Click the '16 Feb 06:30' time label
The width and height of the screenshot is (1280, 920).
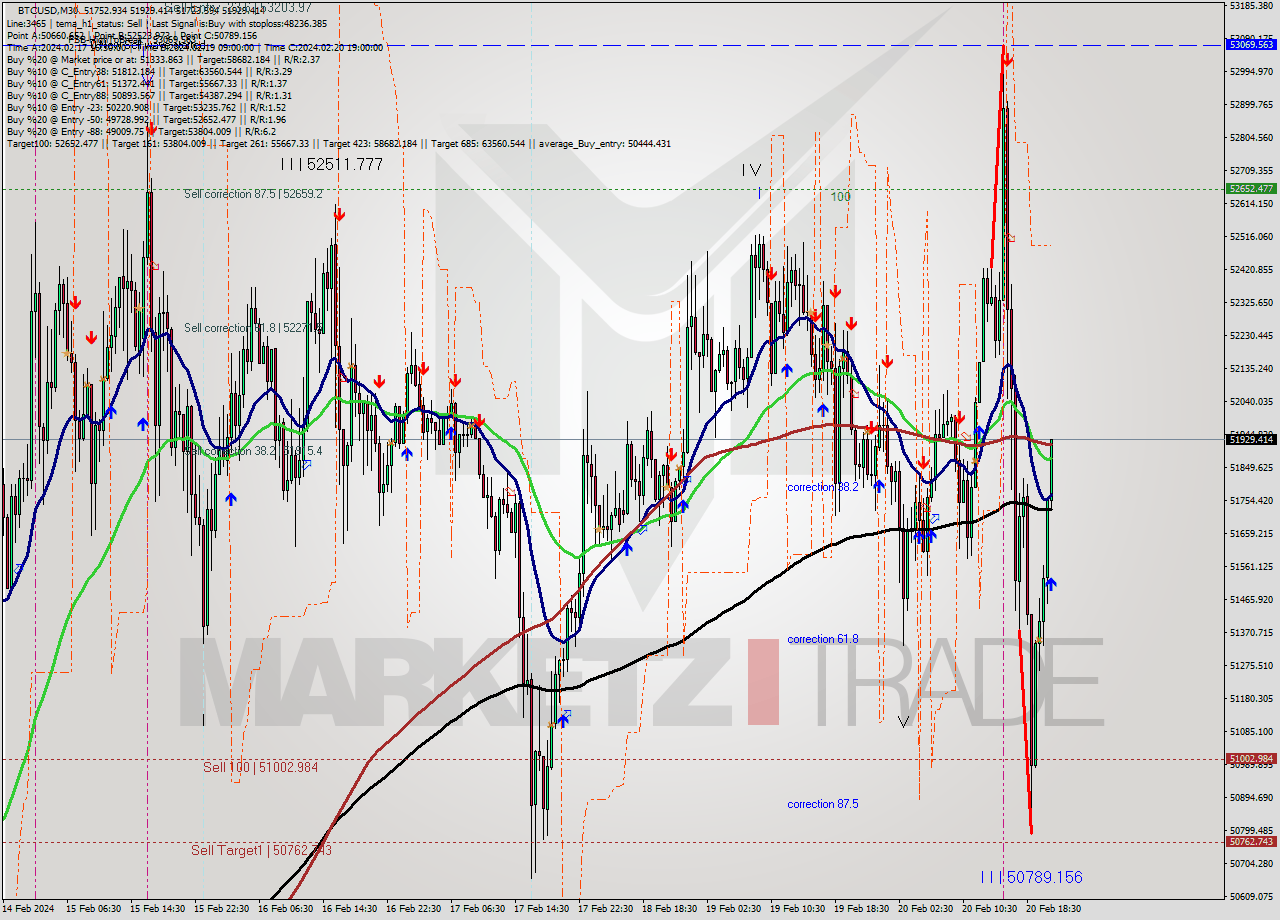(285, 909)
